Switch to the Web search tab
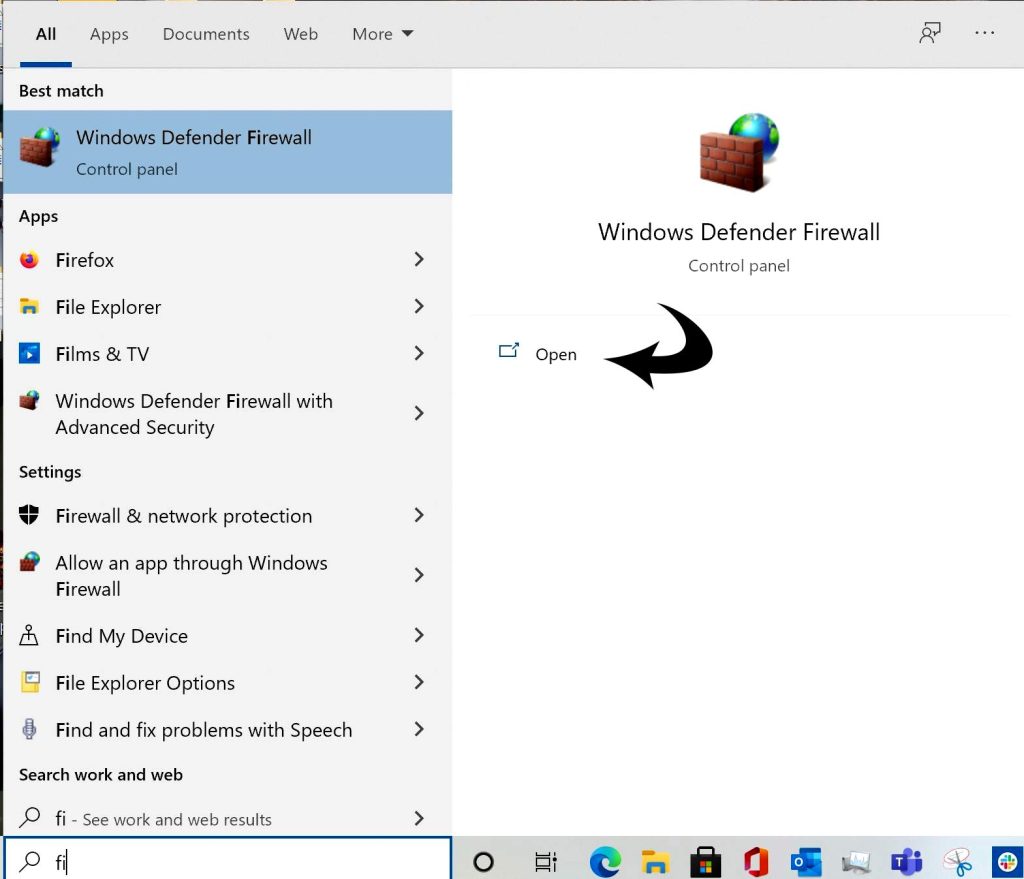Image resolution: width=1024 pixels, height=879 pixels. coord(300,34)
